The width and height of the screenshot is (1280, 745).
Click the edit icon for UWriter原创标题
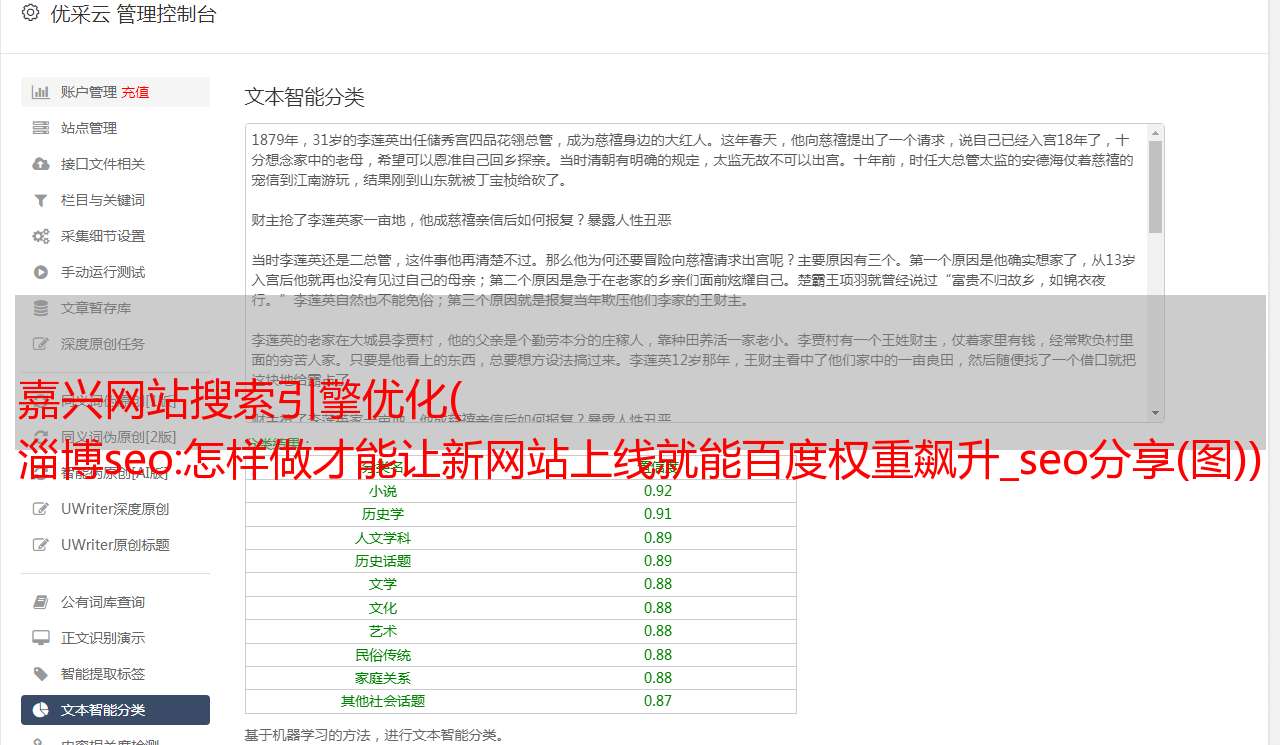point(41,545)
